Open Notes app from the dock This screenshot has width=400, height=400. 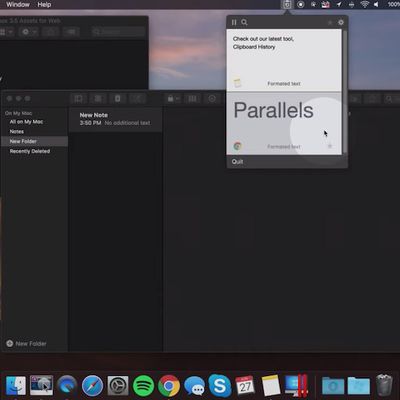270,386
